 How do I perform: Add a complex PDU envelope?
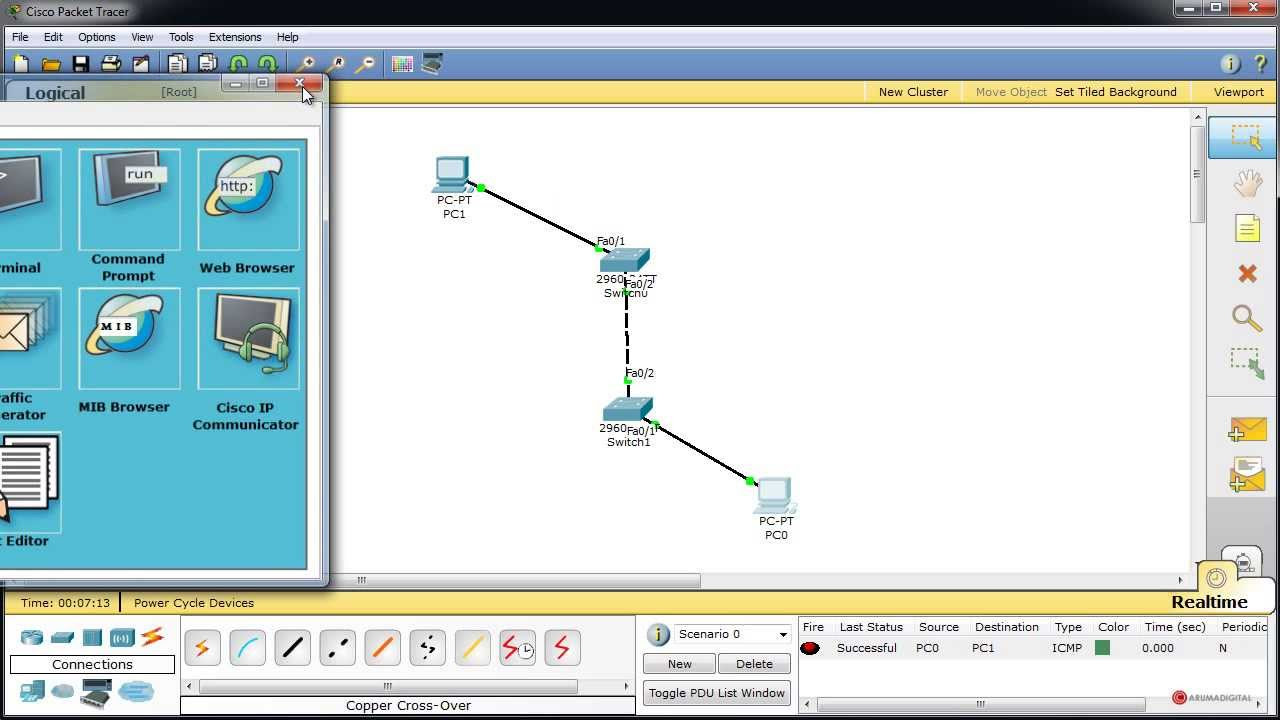(1247, 474)
